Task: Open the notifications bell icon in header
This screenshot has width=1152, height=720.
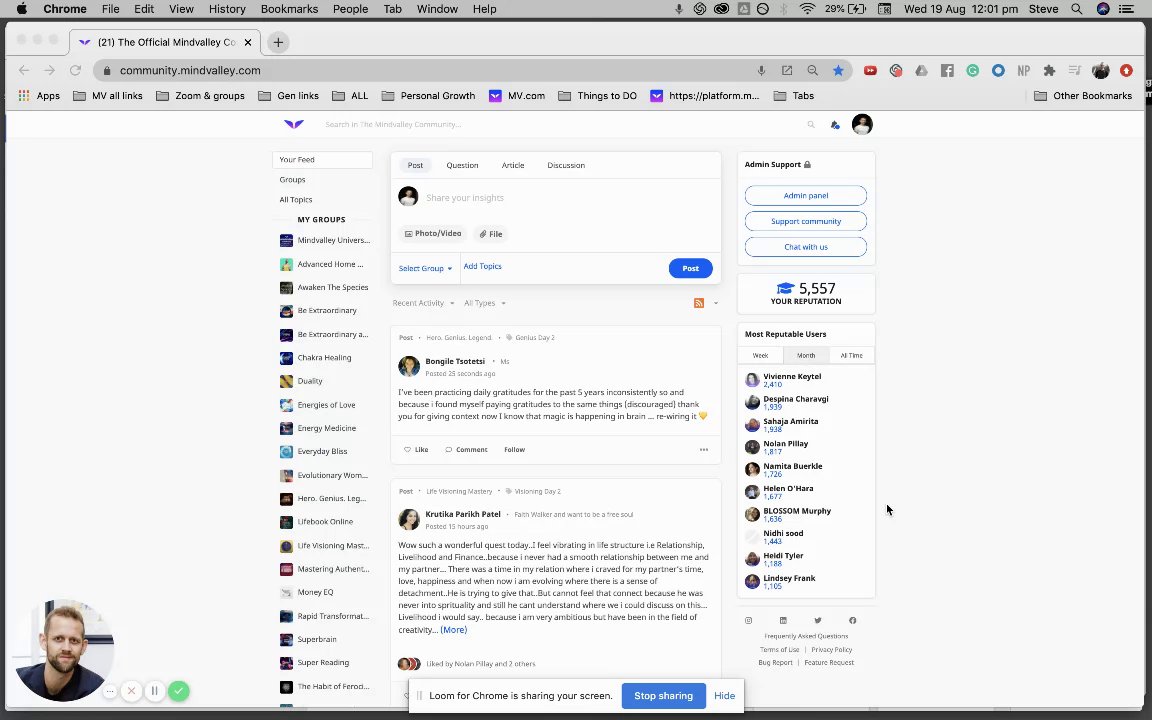Action: click(835, 125)
